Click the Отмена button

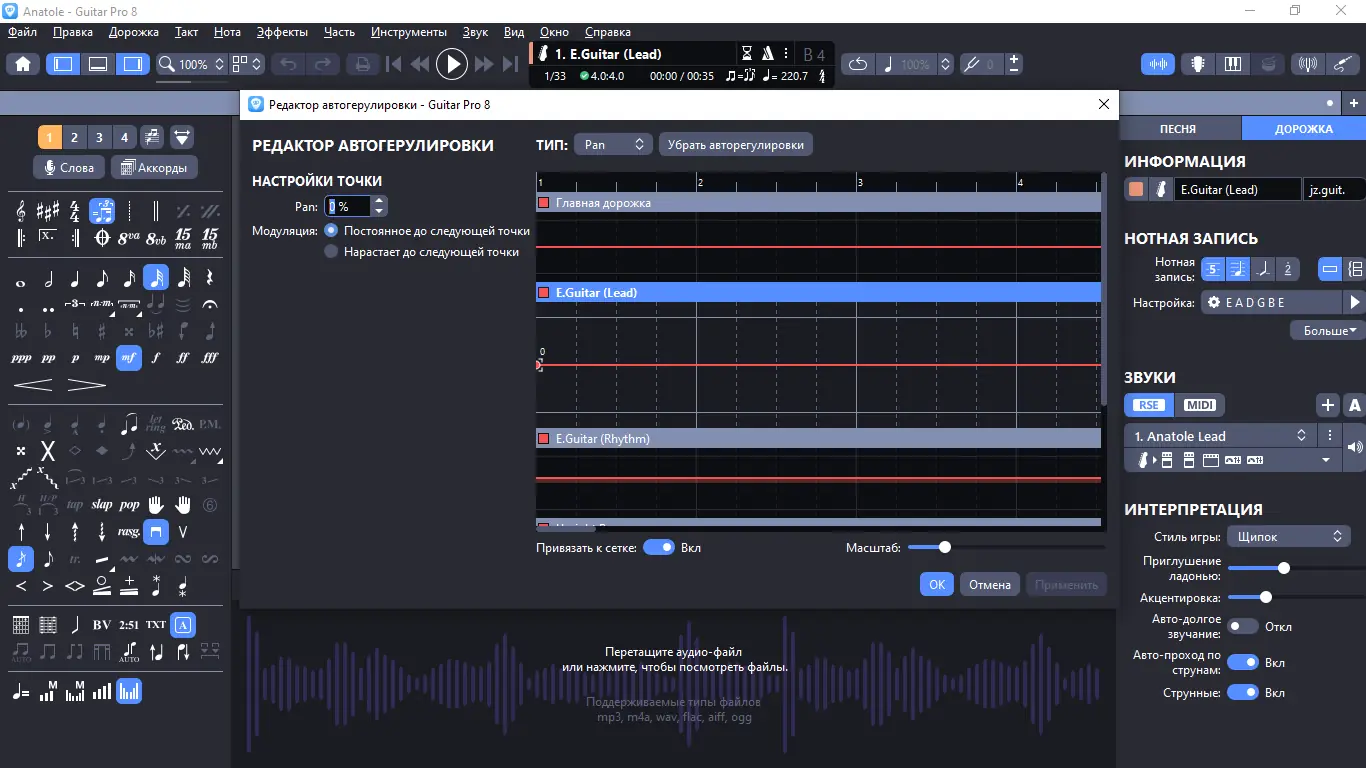click(x=990, y=585)
